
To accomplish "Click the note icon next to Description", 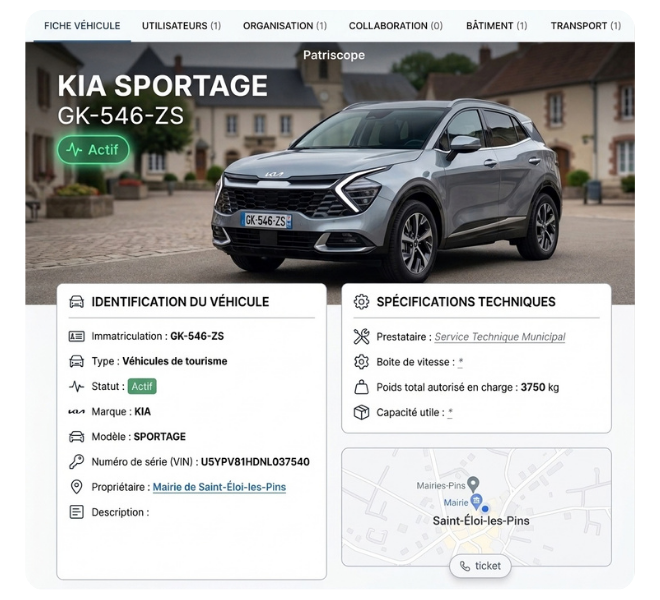I will pos(76,512).
